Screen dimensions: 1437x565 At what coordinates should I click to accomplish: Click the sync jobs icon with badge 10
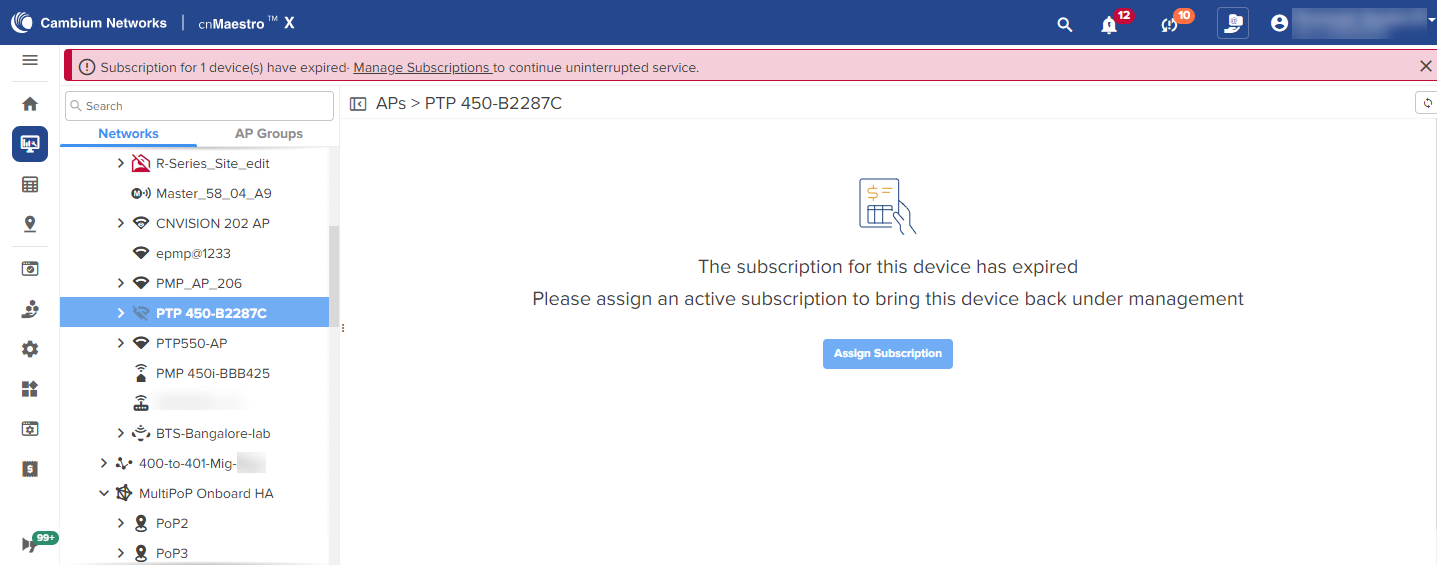click(1169, 24)
